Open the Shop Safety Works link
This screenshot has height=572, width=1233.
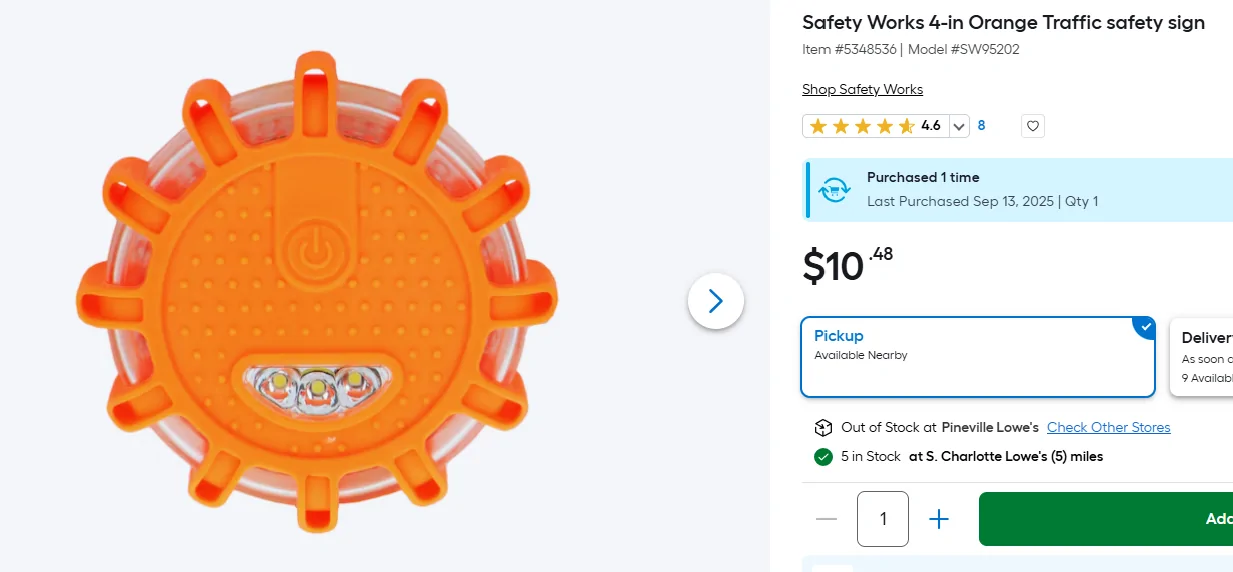pos(862,90)
